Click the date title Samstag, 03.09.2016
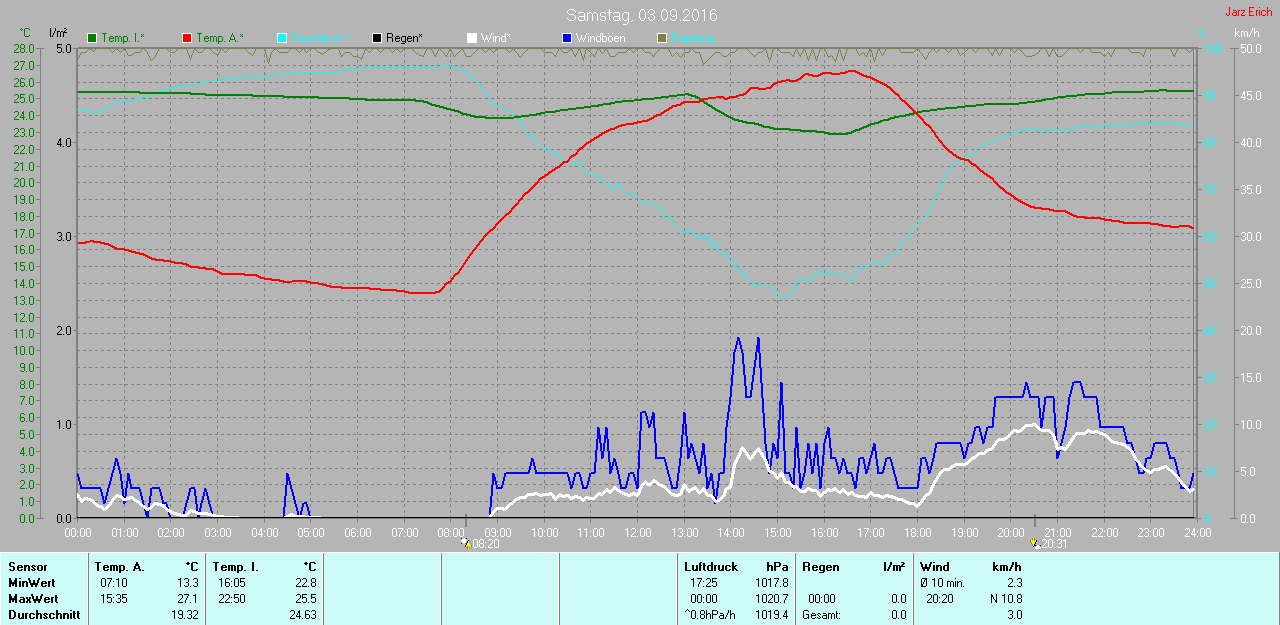Viewport: 1280px width, 625px height. click(641, 15)
